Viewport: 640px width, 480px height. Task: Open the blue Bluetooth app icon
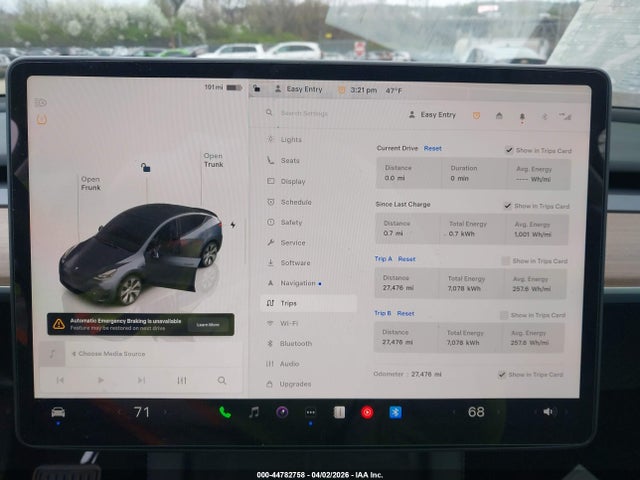395,412
